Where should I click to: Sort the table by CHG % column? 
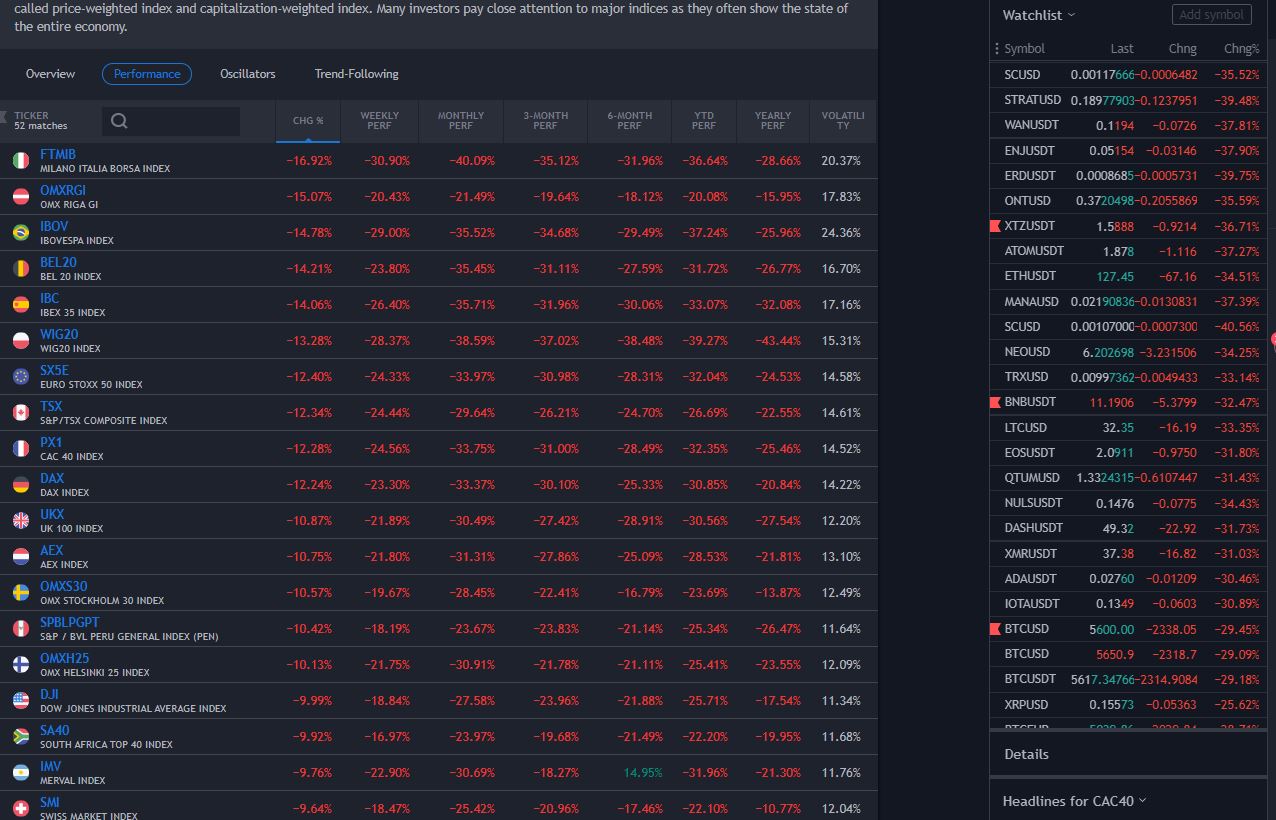coord(308,121)
